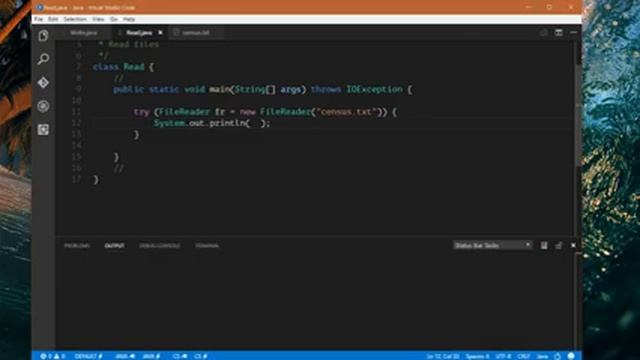Open the View menu

[98, 19]
